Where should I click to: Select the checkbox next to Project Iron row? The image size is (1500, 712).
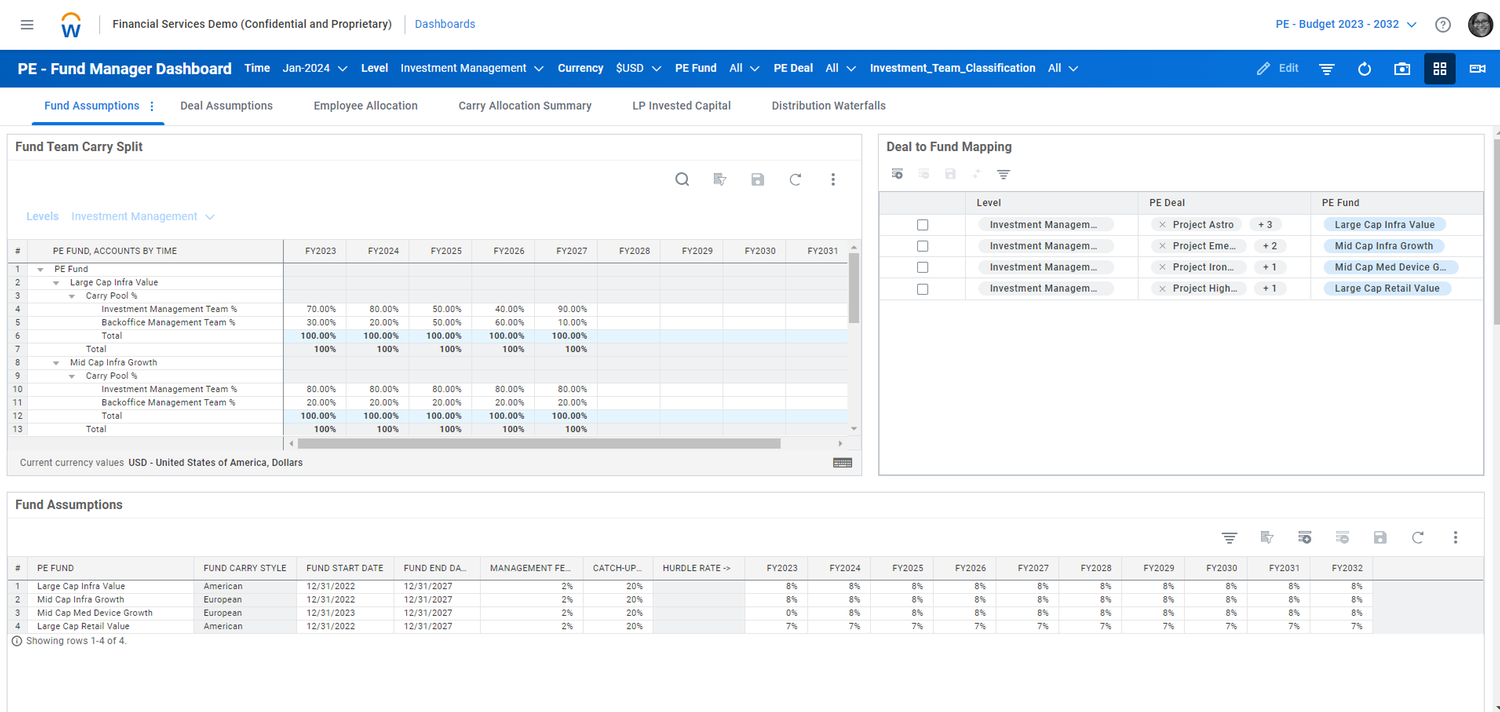(922, 267)
